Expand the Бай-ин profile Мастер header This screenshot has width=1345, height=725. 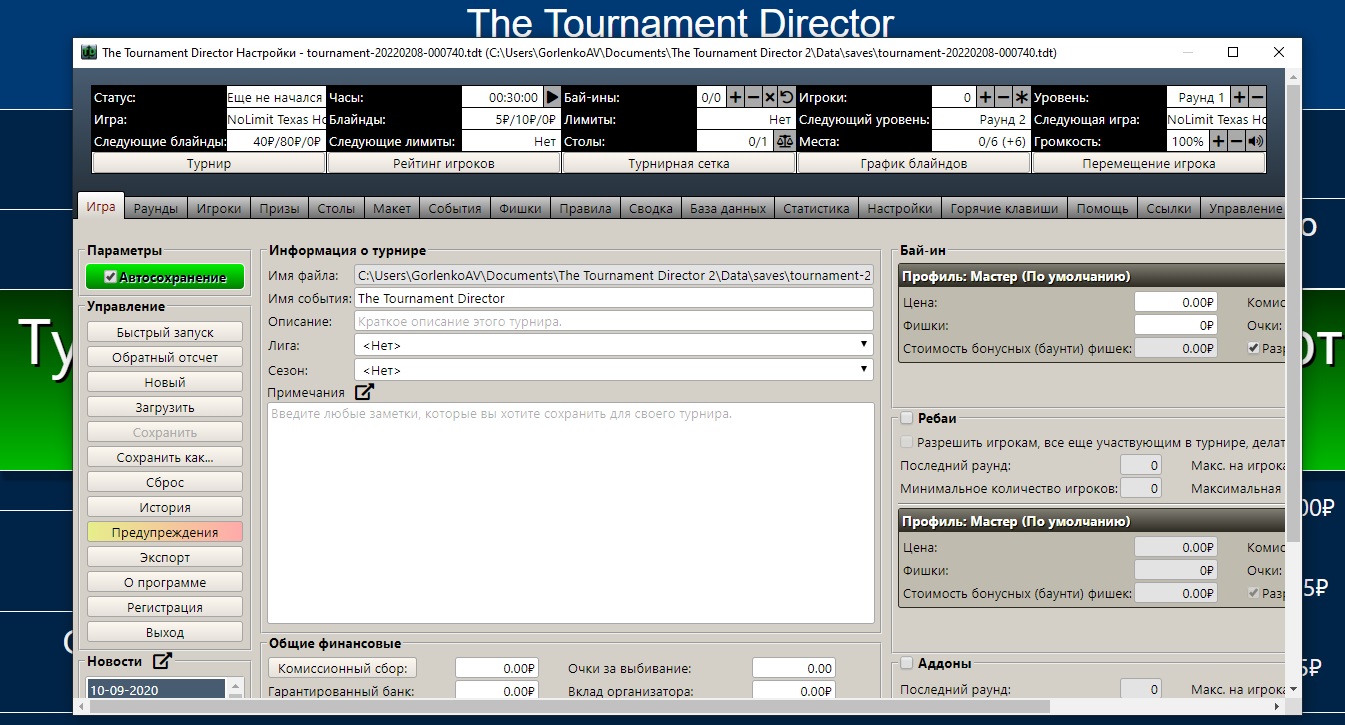1090,277
